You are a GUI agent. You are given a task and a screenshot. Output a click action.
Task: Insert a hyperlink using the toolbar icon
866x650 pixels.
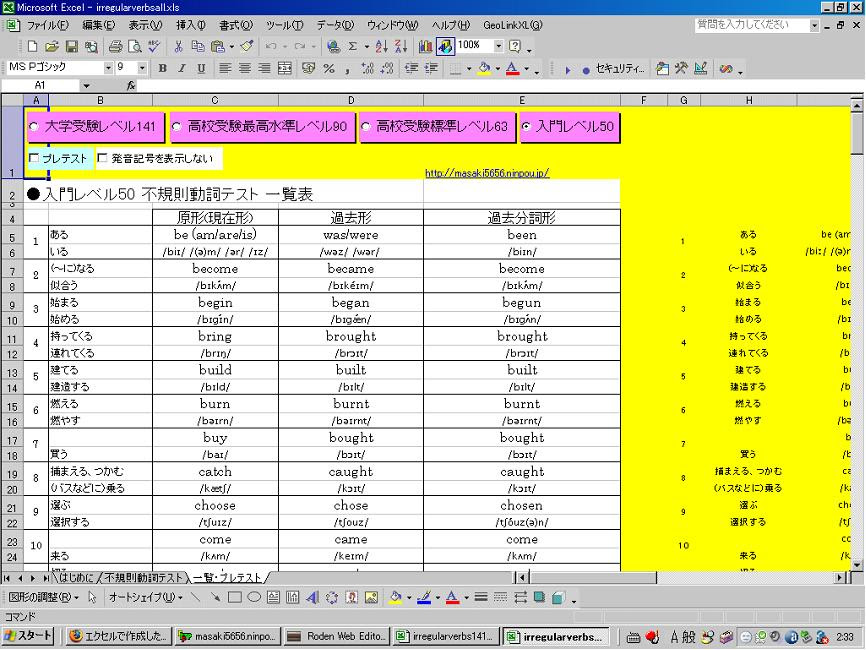(333, 45)
